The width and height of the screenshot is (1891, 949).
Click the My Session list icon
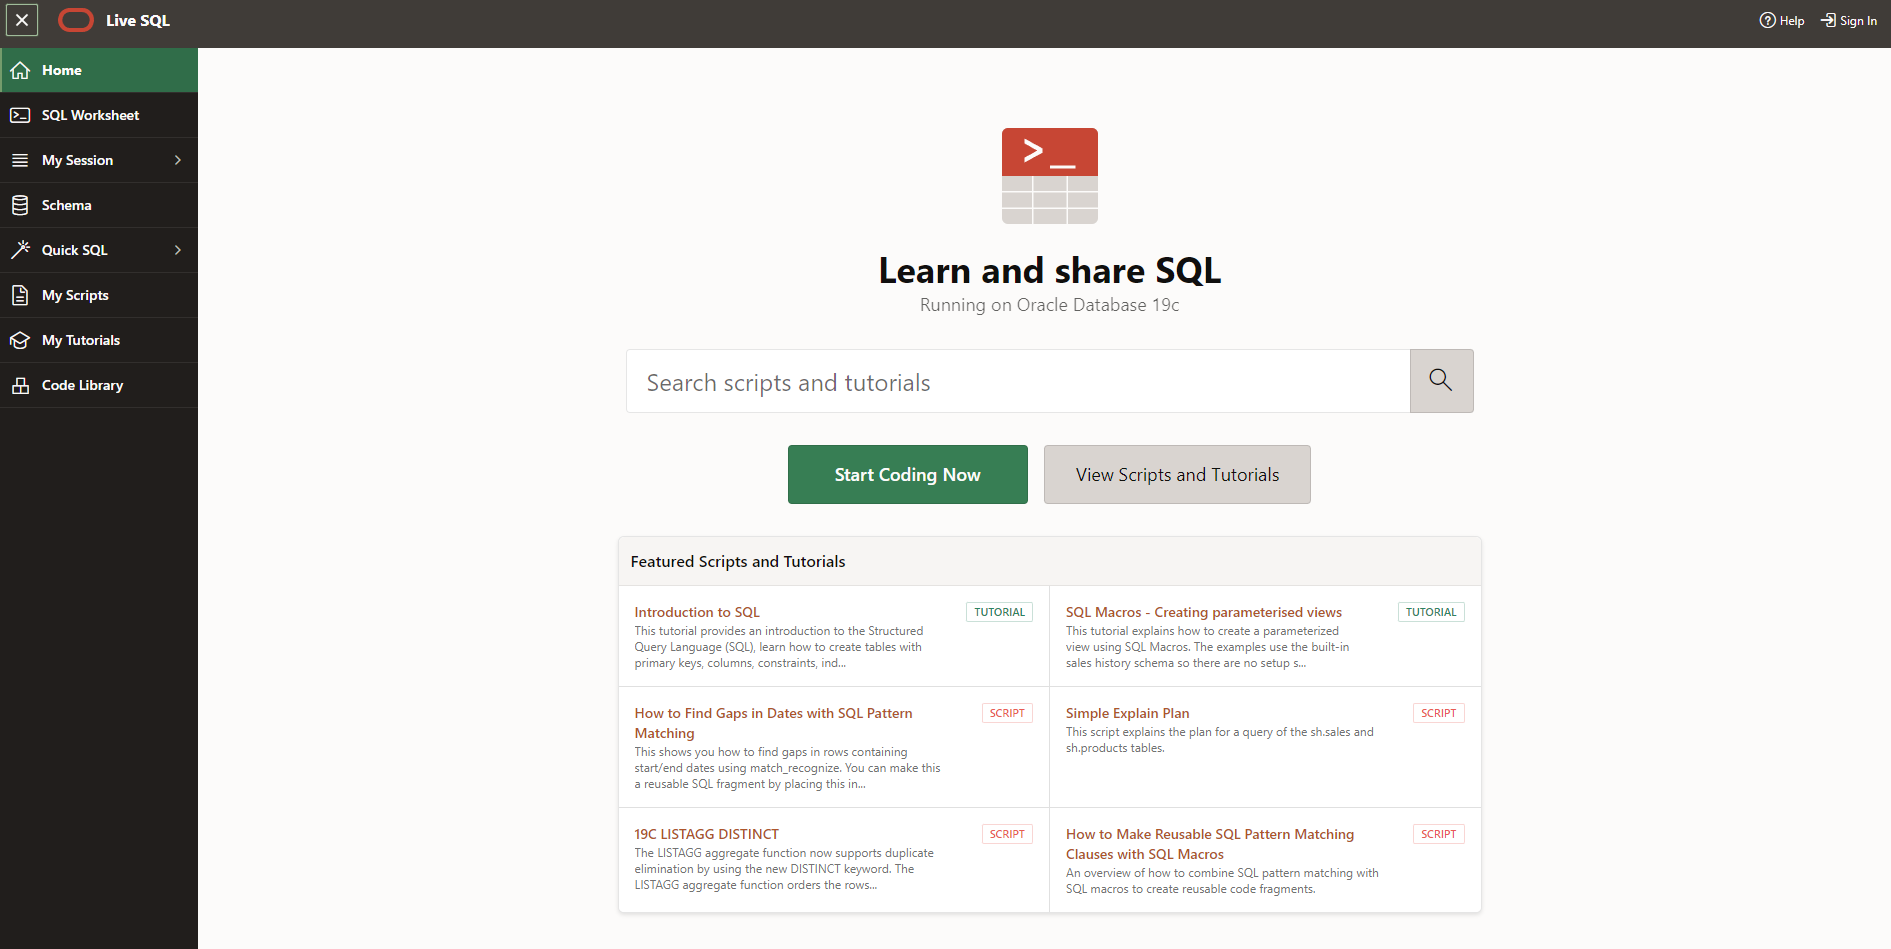click(x=20, y=161)
